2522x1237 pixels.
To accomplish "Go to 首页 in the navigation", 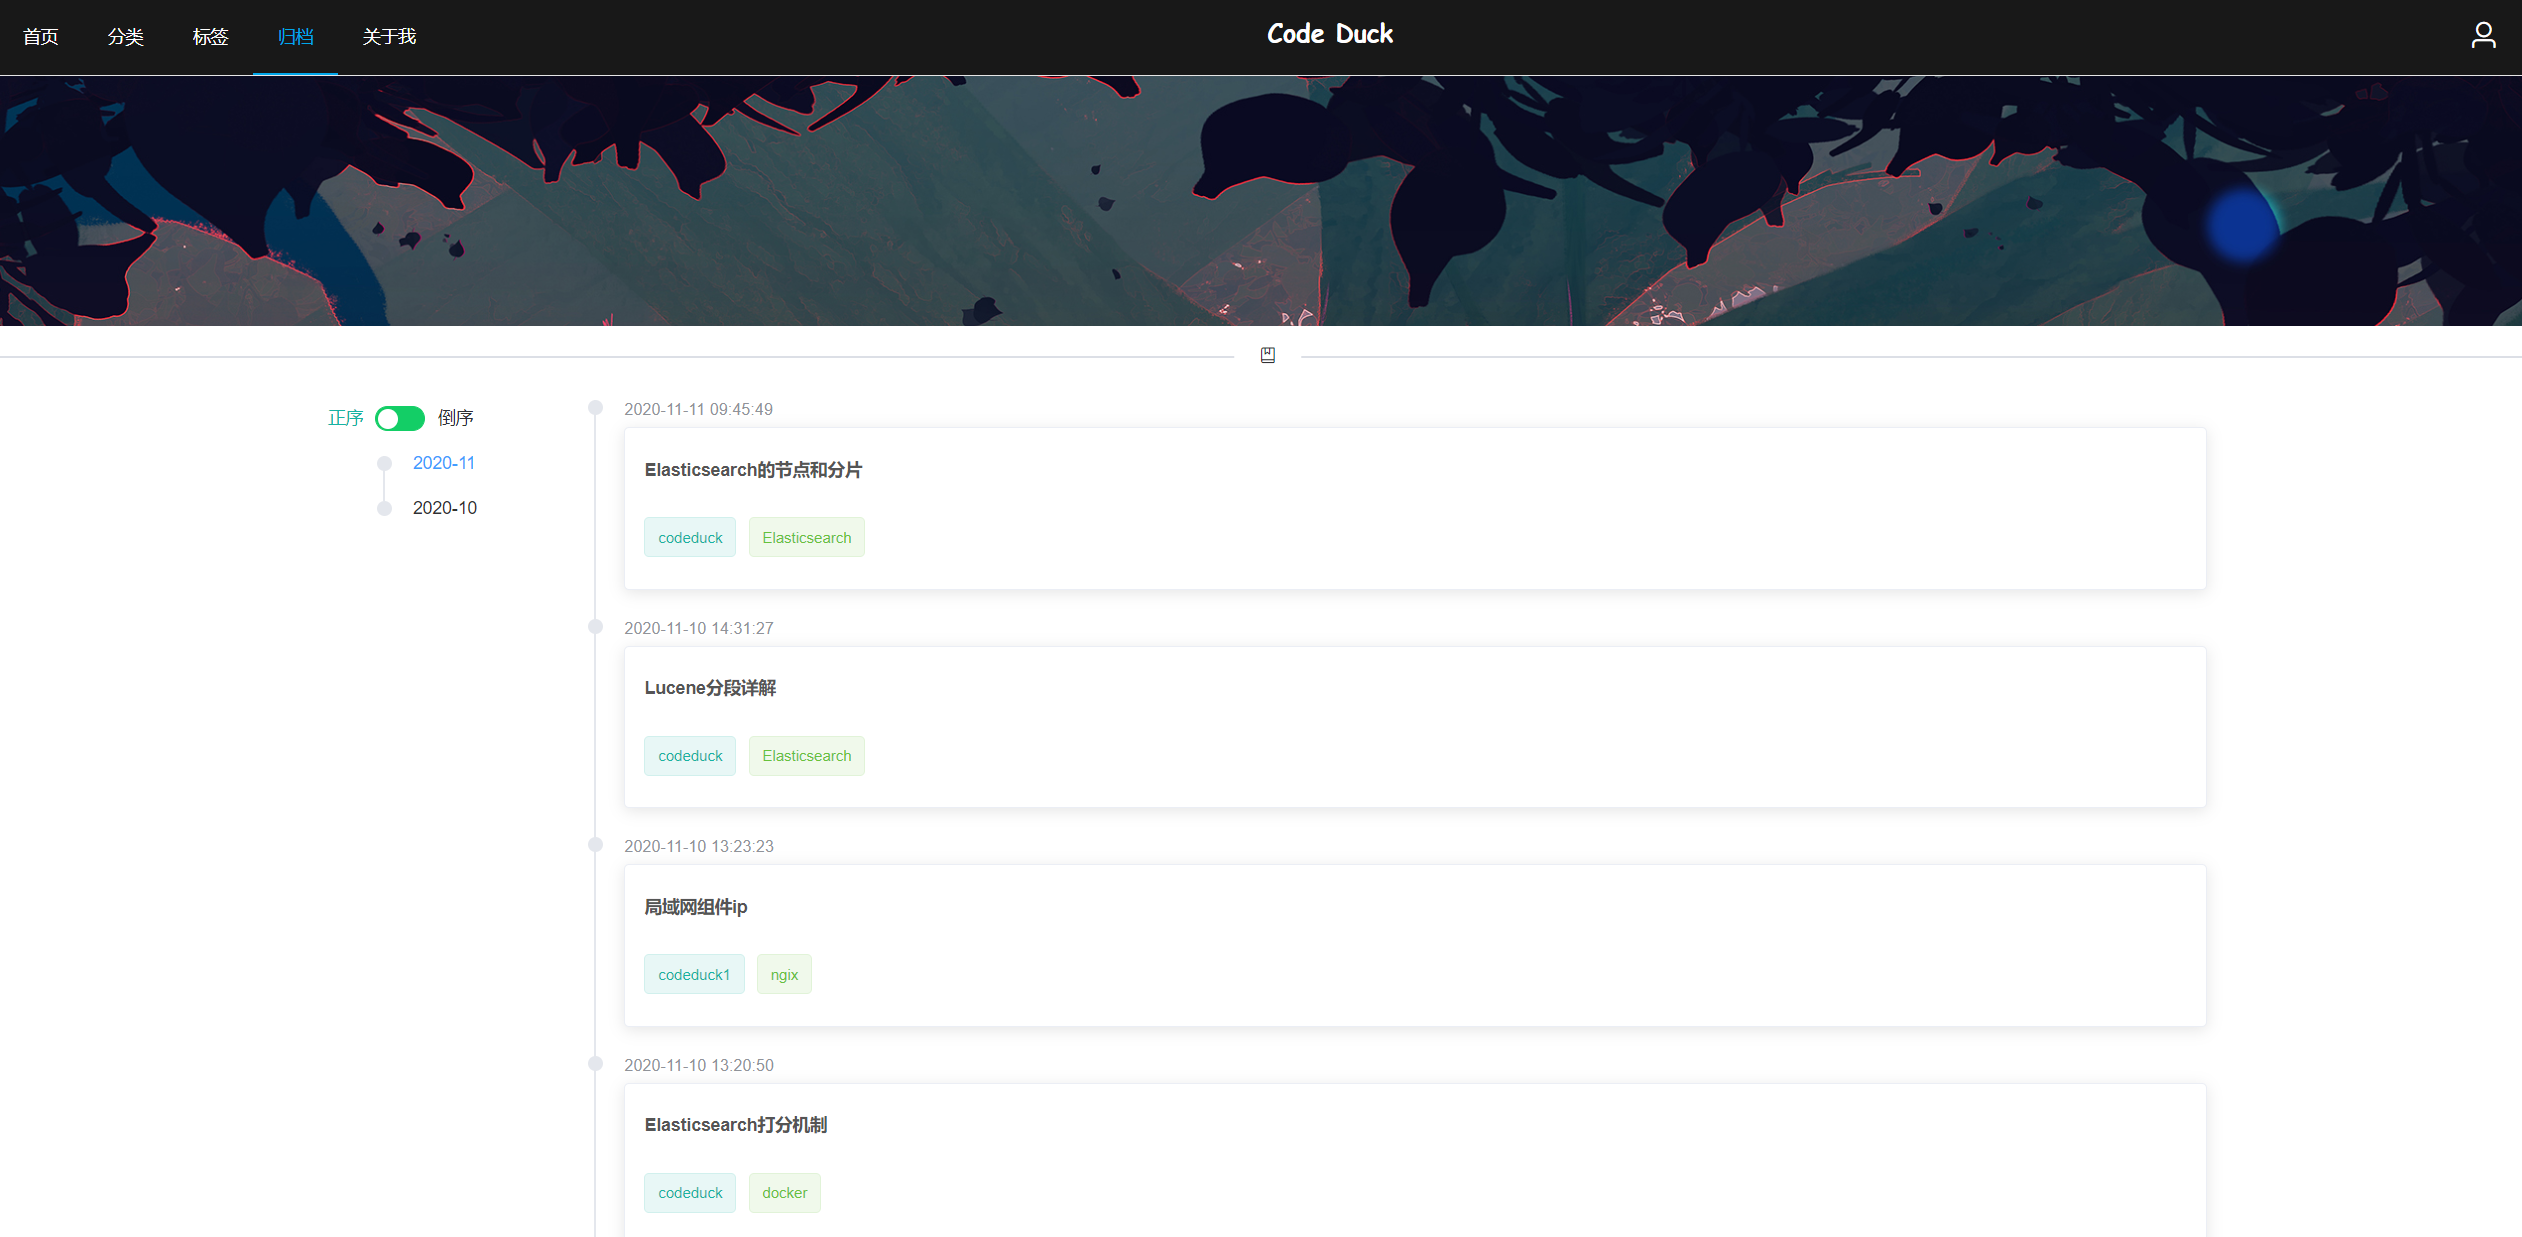I will 41,37.
